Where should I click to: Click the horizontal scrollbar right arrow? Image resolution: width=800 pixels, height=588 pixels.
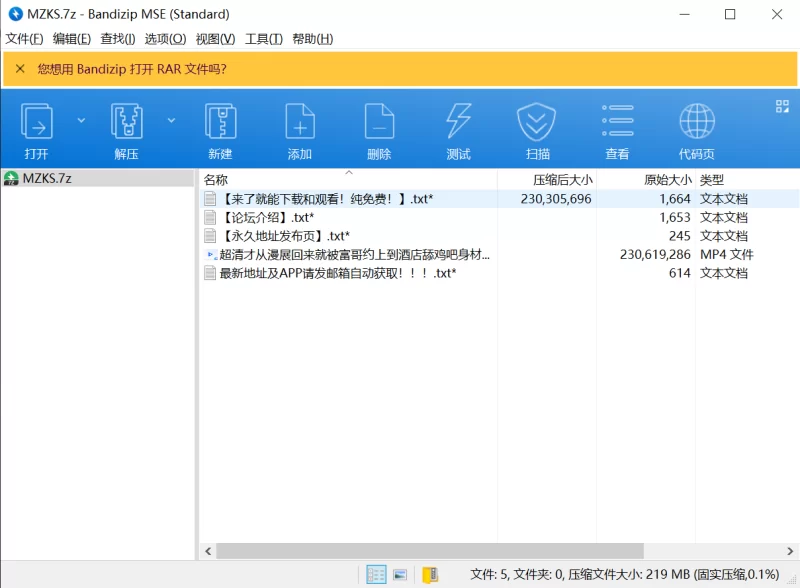pos(790,551)
